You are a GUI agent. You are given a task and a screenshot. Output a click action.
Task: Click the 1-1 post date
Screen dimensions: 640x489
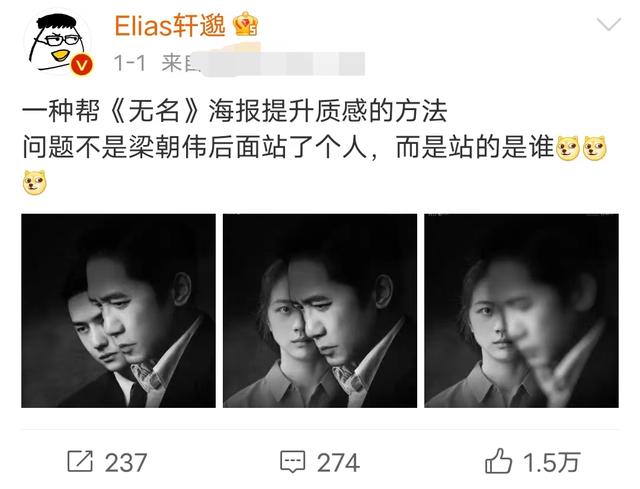coord(130,63)
